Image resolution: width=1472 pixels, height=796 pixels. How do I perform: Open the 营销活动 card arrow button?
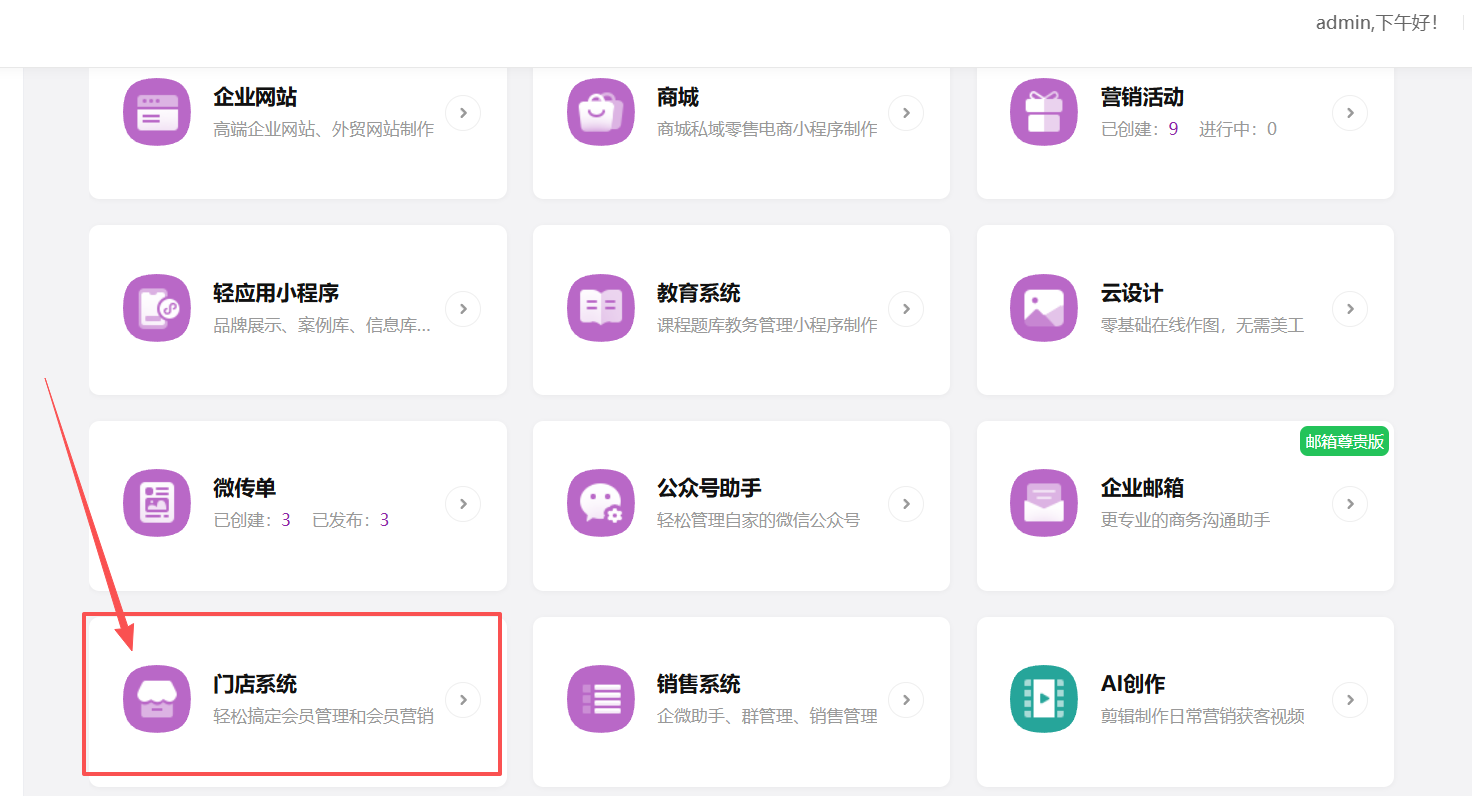[x=1350, y=113]
